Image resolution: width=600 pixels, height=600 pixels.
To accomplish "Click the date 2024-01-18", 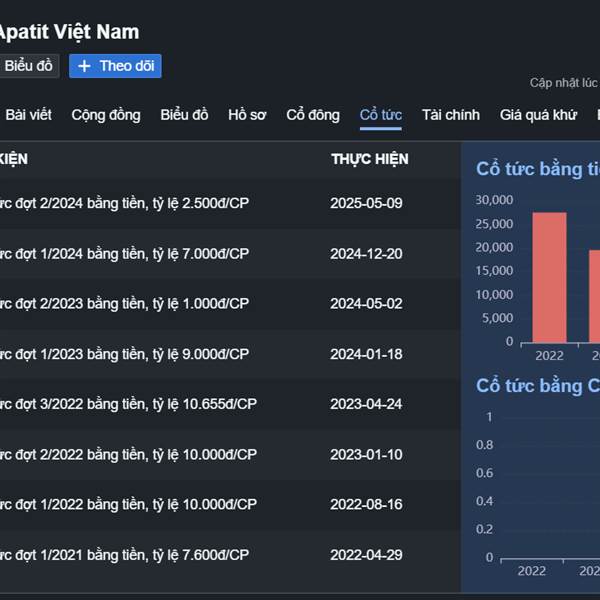I will [366, 354].
